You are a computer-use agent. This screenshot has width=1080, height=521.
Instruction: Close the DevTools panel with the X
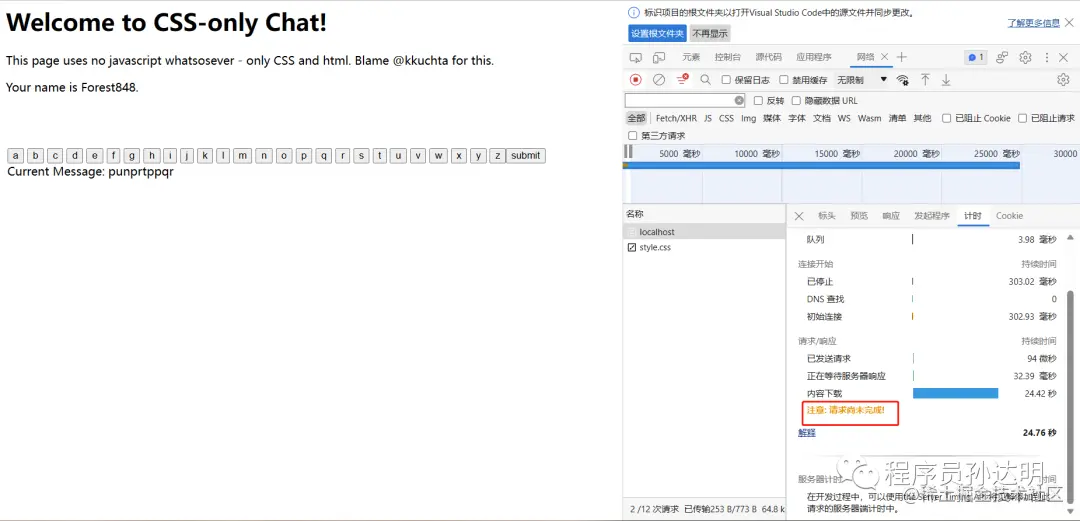(x=1063, y=57)
